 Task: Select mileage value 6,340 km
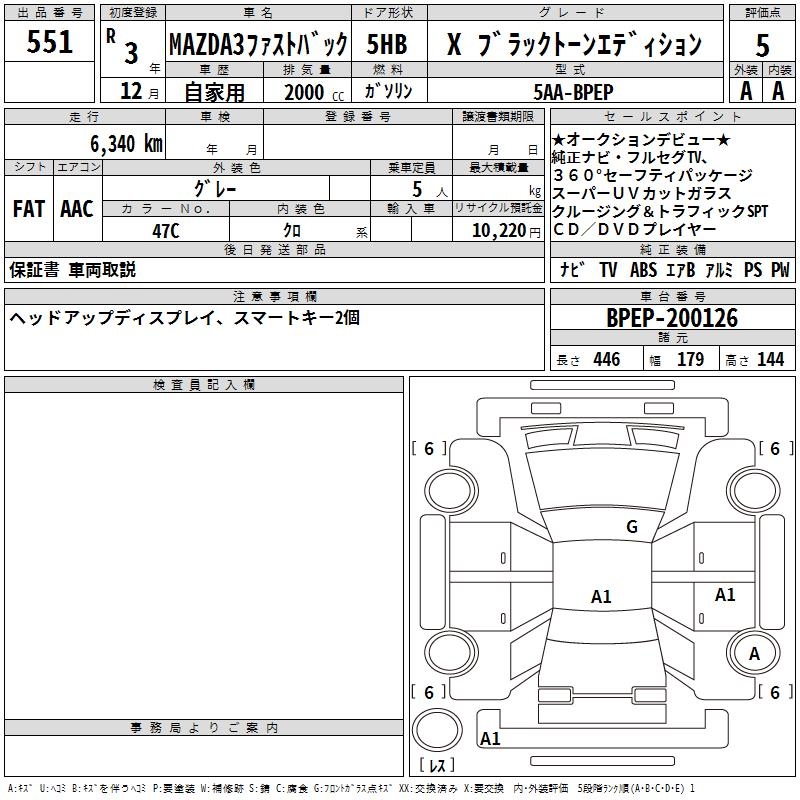[126, 143]
